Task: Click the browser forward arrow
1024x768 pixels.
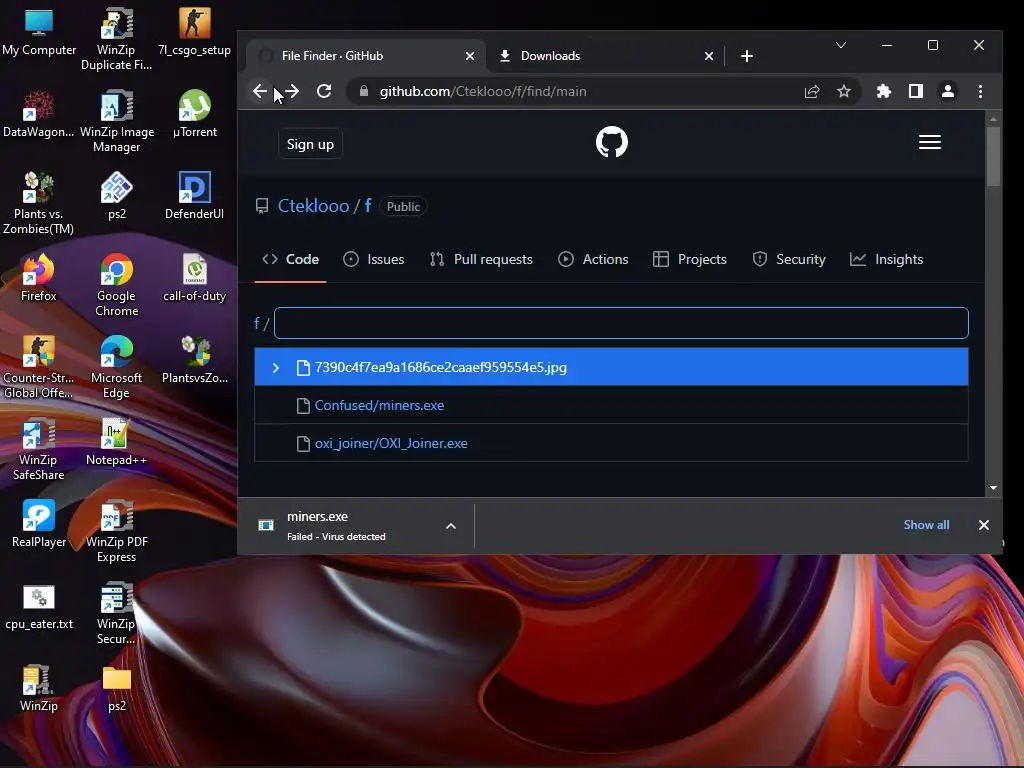Action: tap(292, 91)
